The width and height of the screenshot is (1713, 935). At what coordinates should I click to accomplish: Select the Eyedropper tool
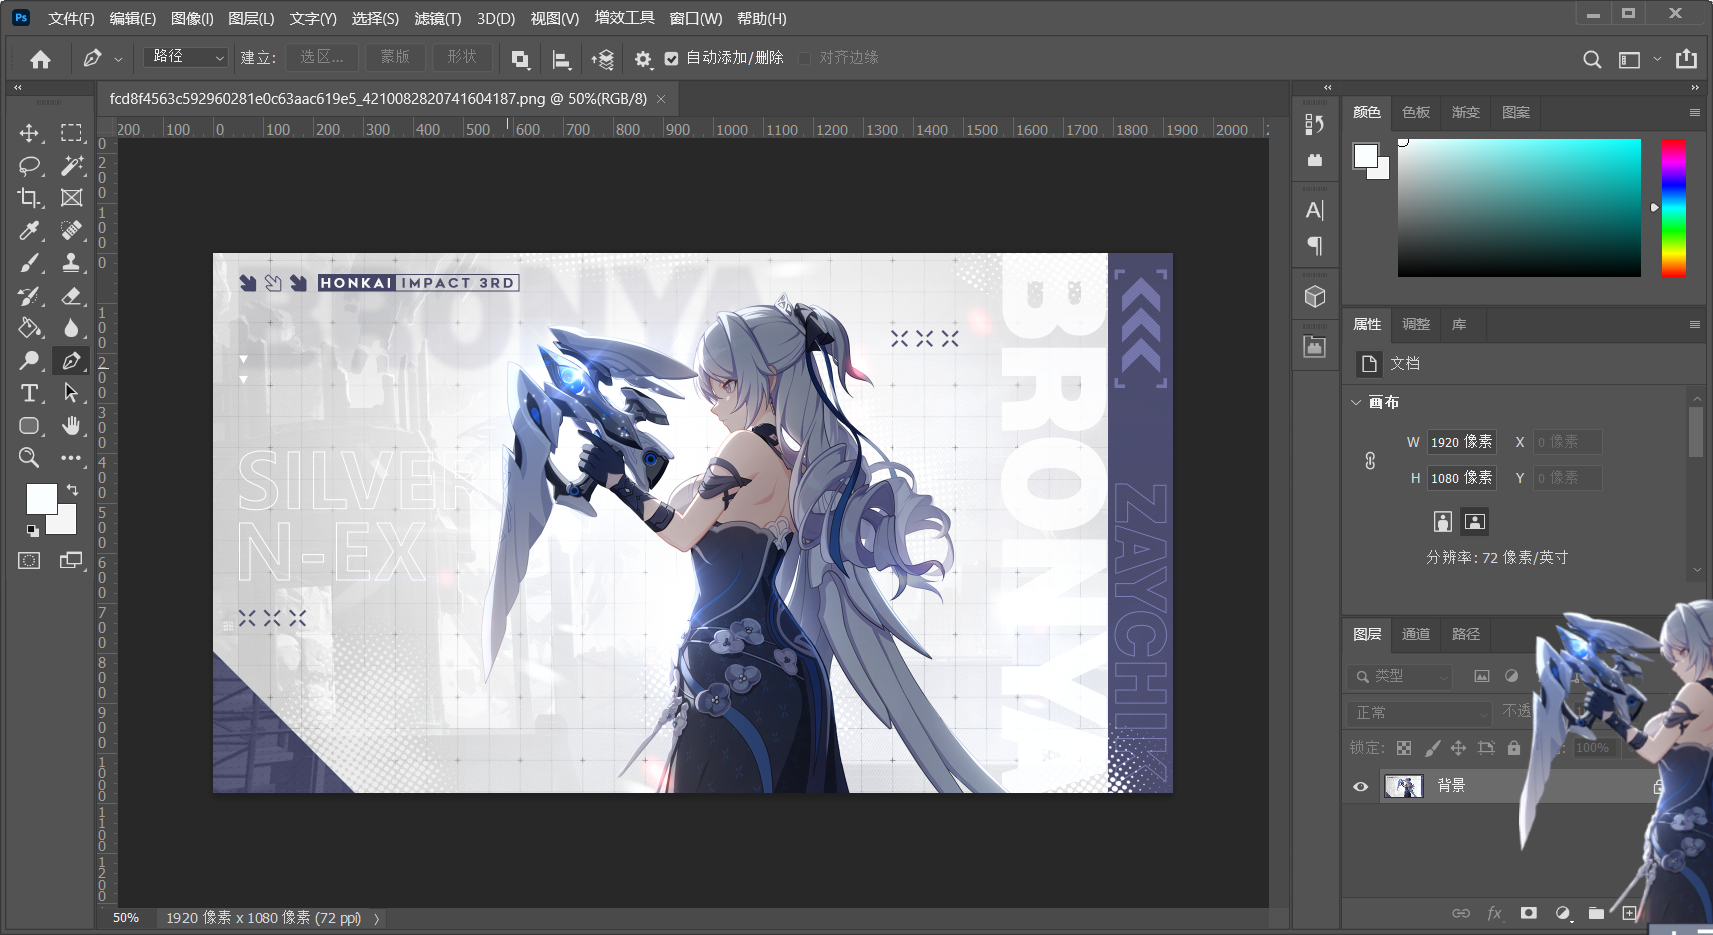tap(29, 231)
